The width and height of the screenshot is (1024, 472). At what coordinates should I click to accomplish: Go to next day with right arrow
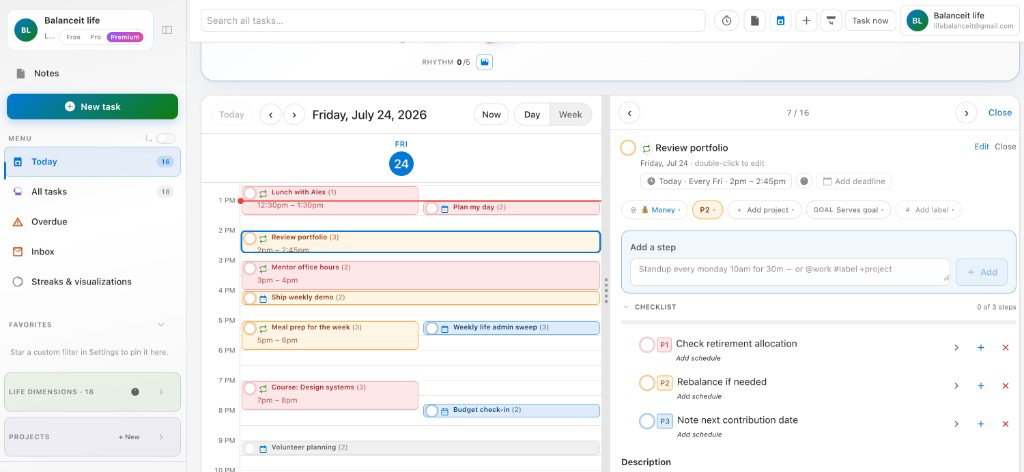tap(294, 115)
